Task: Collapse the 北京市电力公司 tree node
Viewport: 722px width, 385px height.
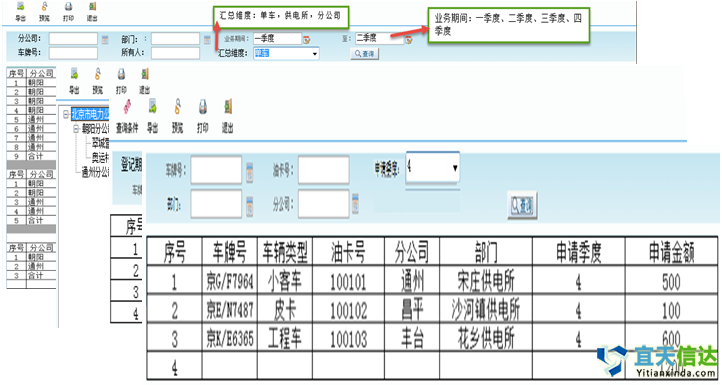Action: [66, 114]
